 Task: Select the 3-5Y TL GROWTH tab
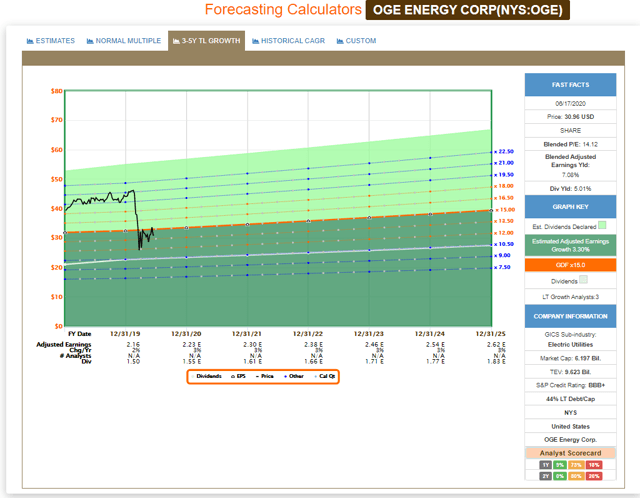pos(207,41)
